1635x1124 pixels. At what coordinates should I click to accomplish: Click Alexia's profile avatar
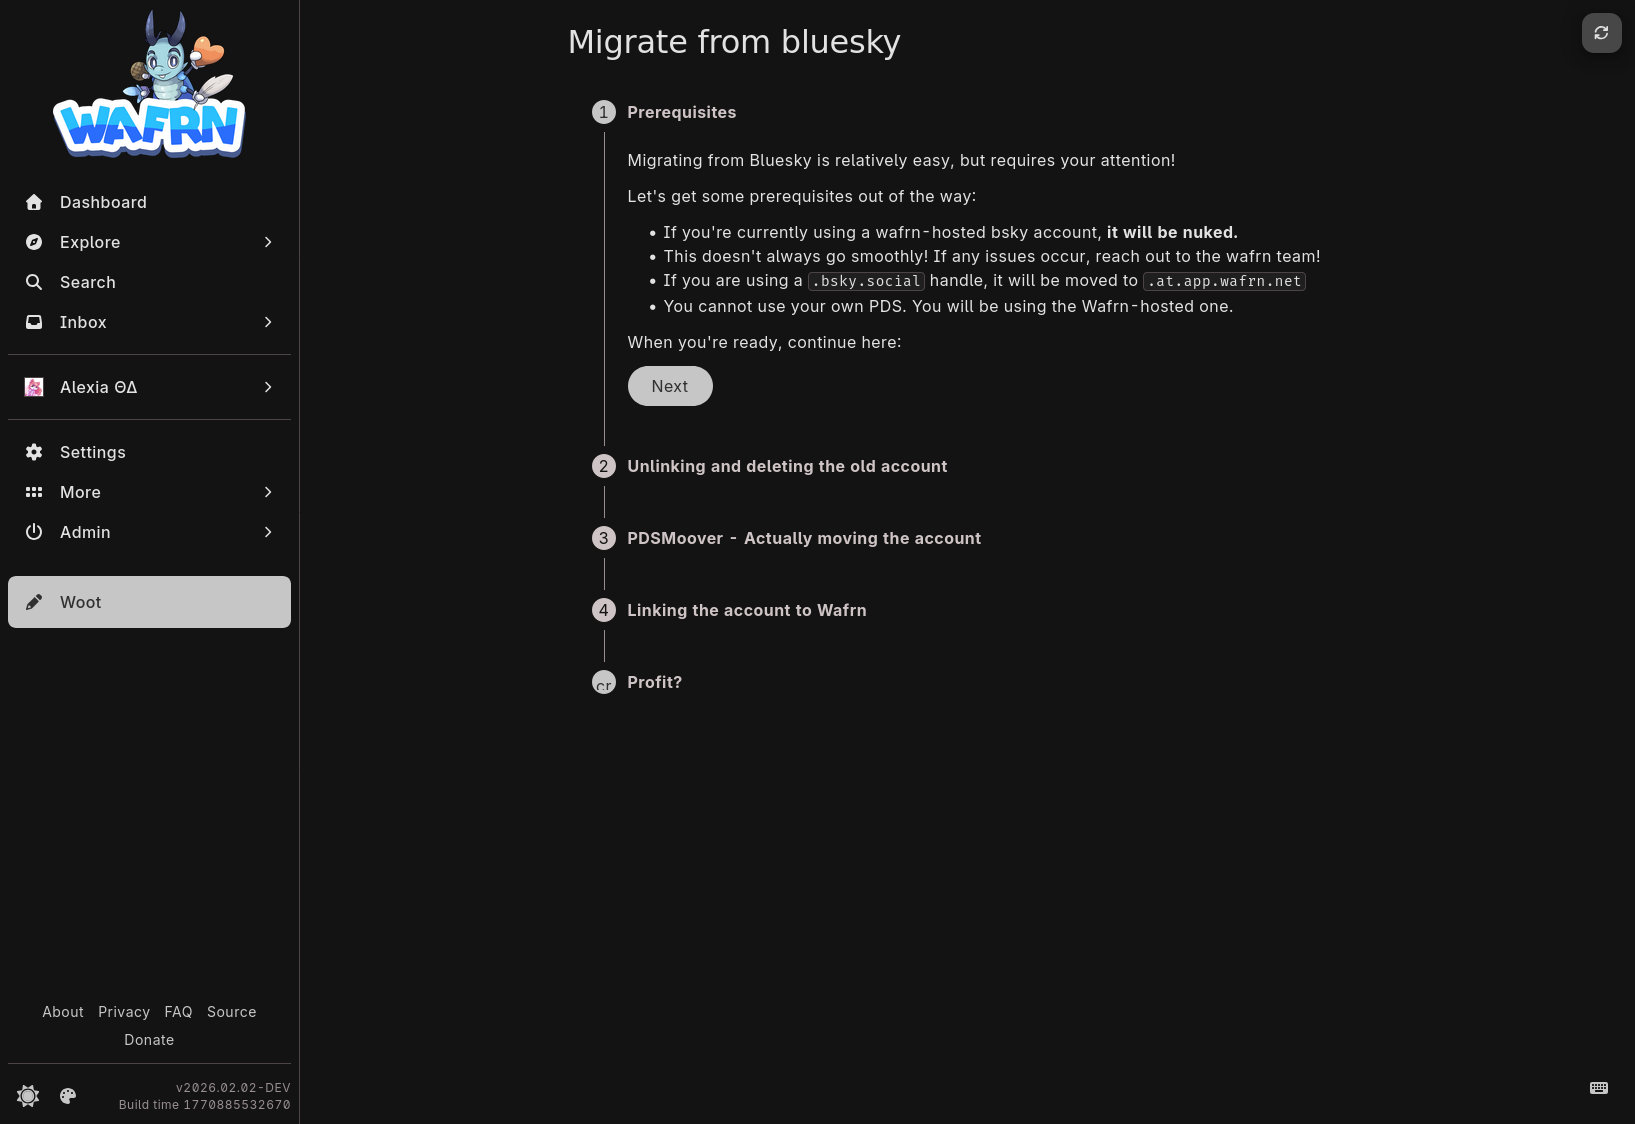point(34,387)
